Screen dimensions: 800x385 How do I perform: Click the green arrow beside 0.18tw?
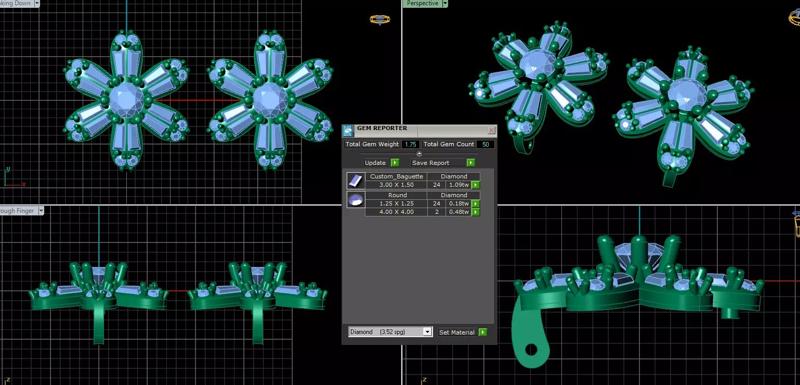[x=476, y=203]
